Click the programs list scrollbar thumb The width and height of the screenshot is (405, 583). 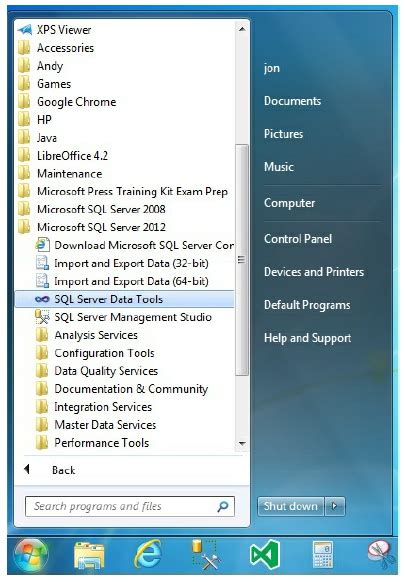[x=242, y=260]
